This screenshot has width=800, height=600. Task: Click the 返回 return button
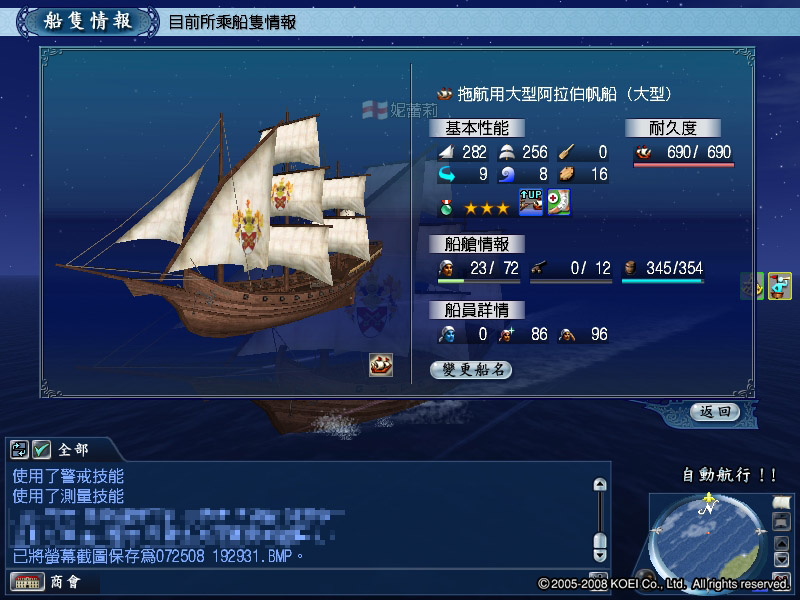coord(715,412)
